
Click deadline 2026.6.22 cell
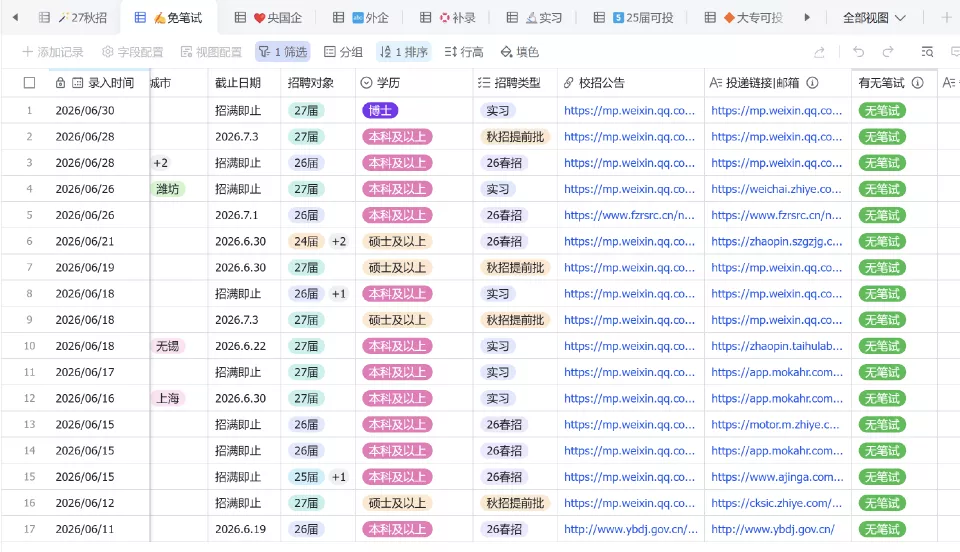pyautogui.click(x=241, y=346)
